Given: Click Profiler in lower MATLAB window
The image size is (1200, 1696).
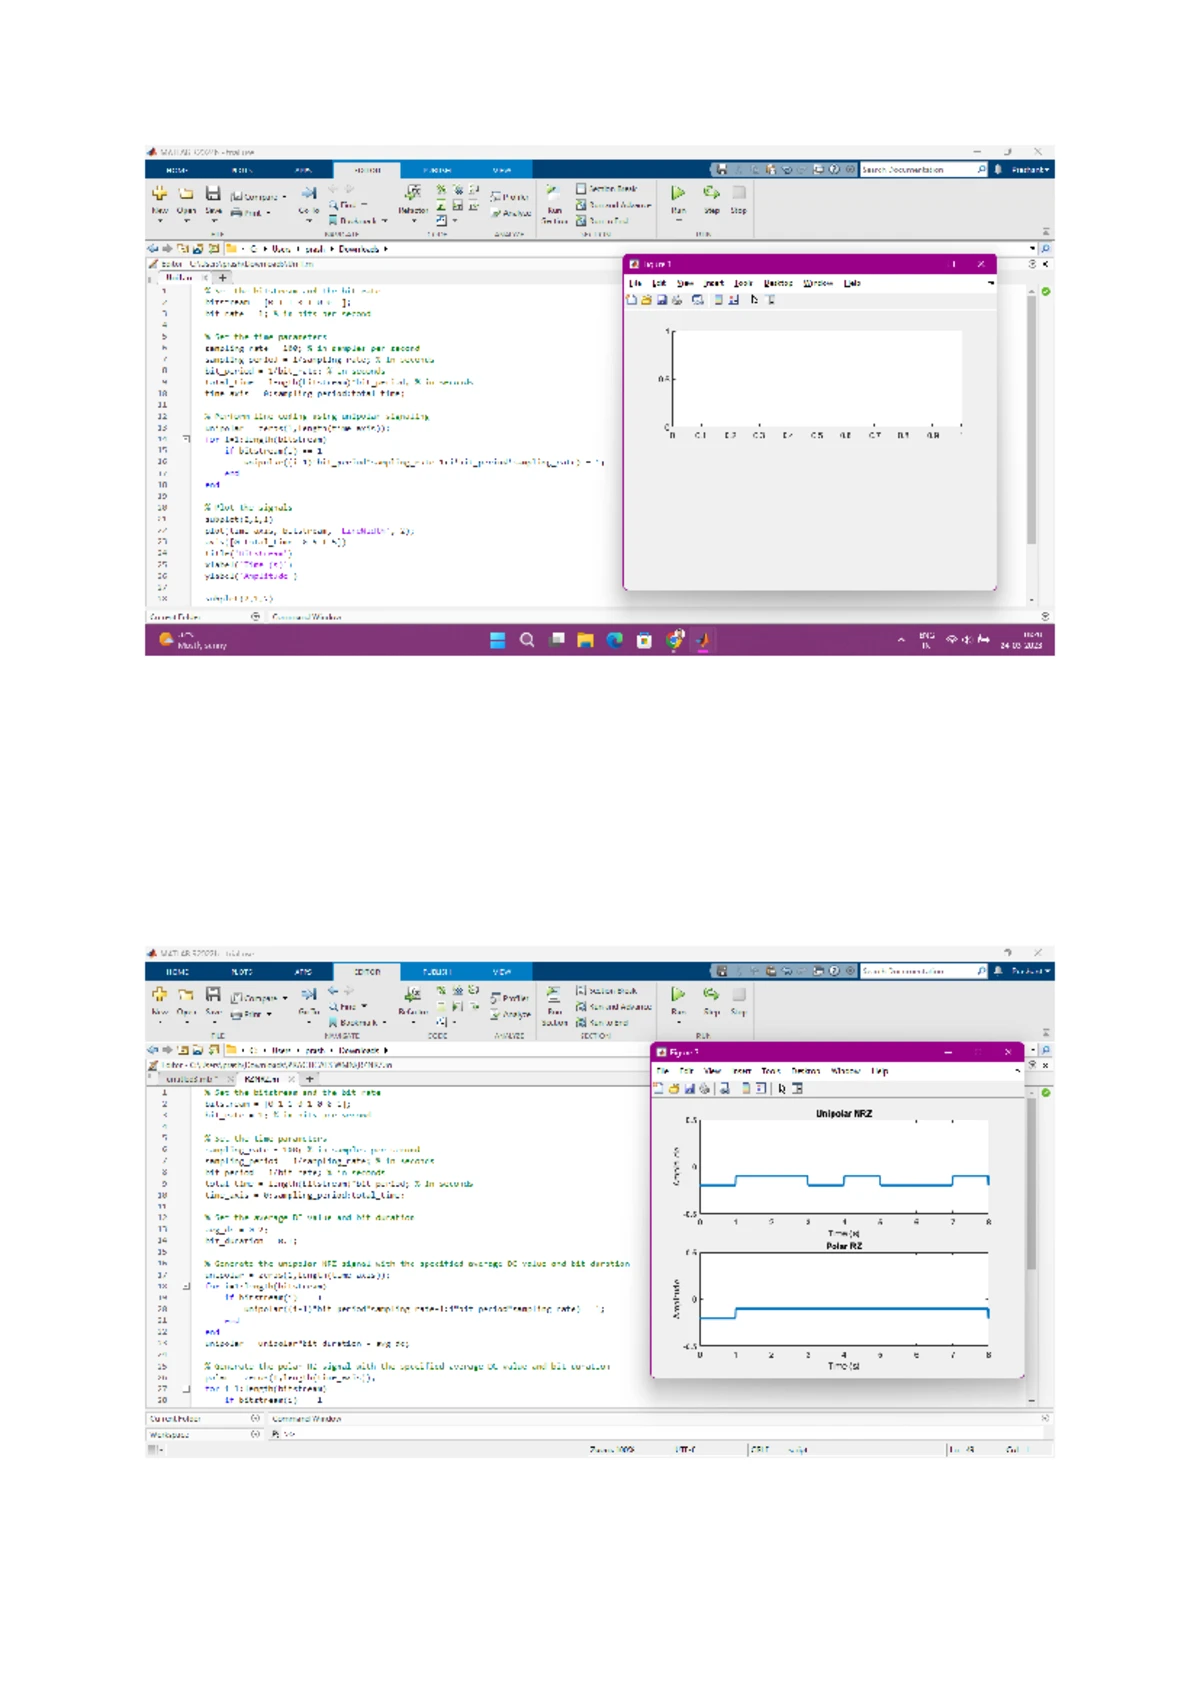Looking at the screenshot, I should 510,998.
